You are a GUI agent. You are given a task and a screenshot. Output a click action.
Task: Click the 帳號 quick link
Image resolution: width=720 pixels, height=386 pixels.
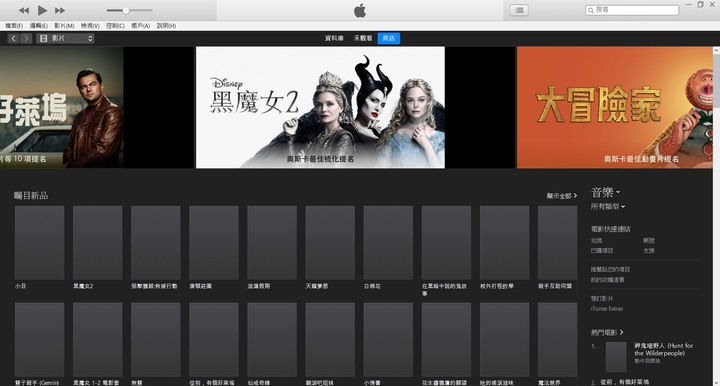[x=648, y=241]
